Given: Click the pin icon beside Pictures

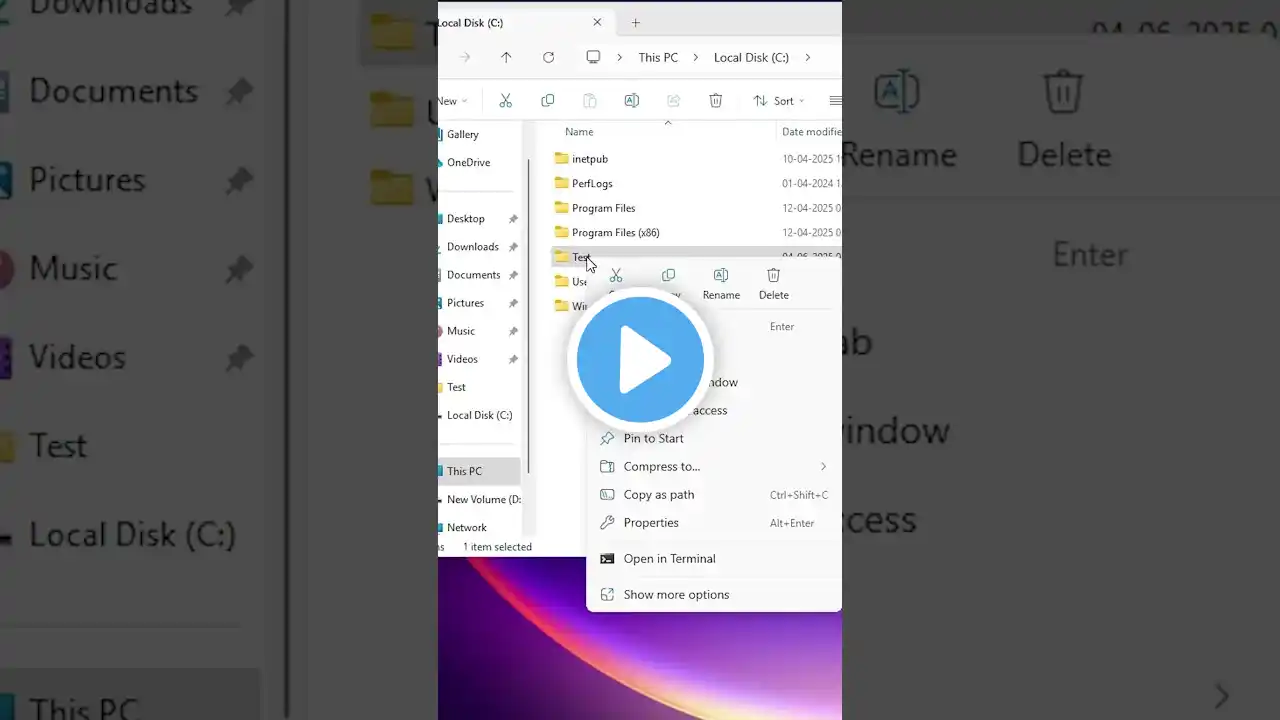Looking at the screenshot, I should click(x=513, y=303).
